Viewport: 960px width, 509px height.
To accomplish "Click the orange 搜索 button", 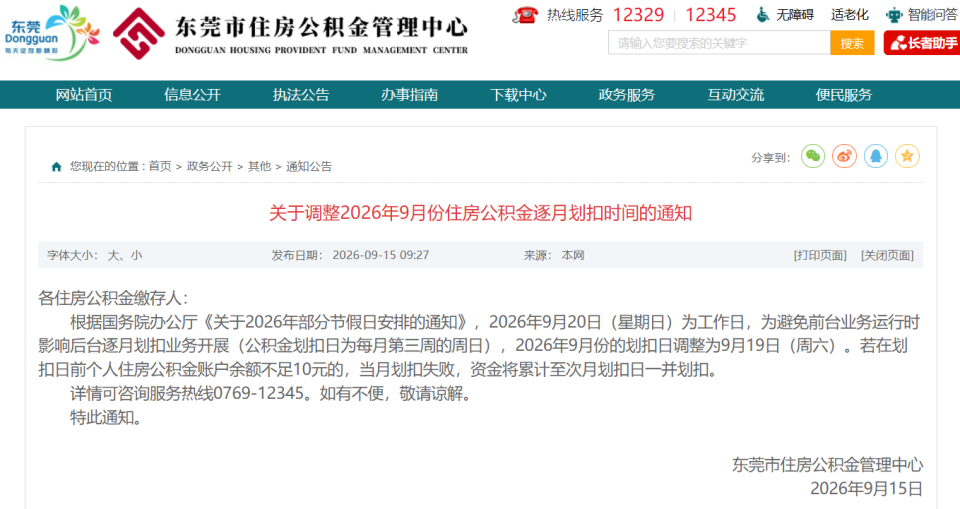I will (x=852, y=43).
